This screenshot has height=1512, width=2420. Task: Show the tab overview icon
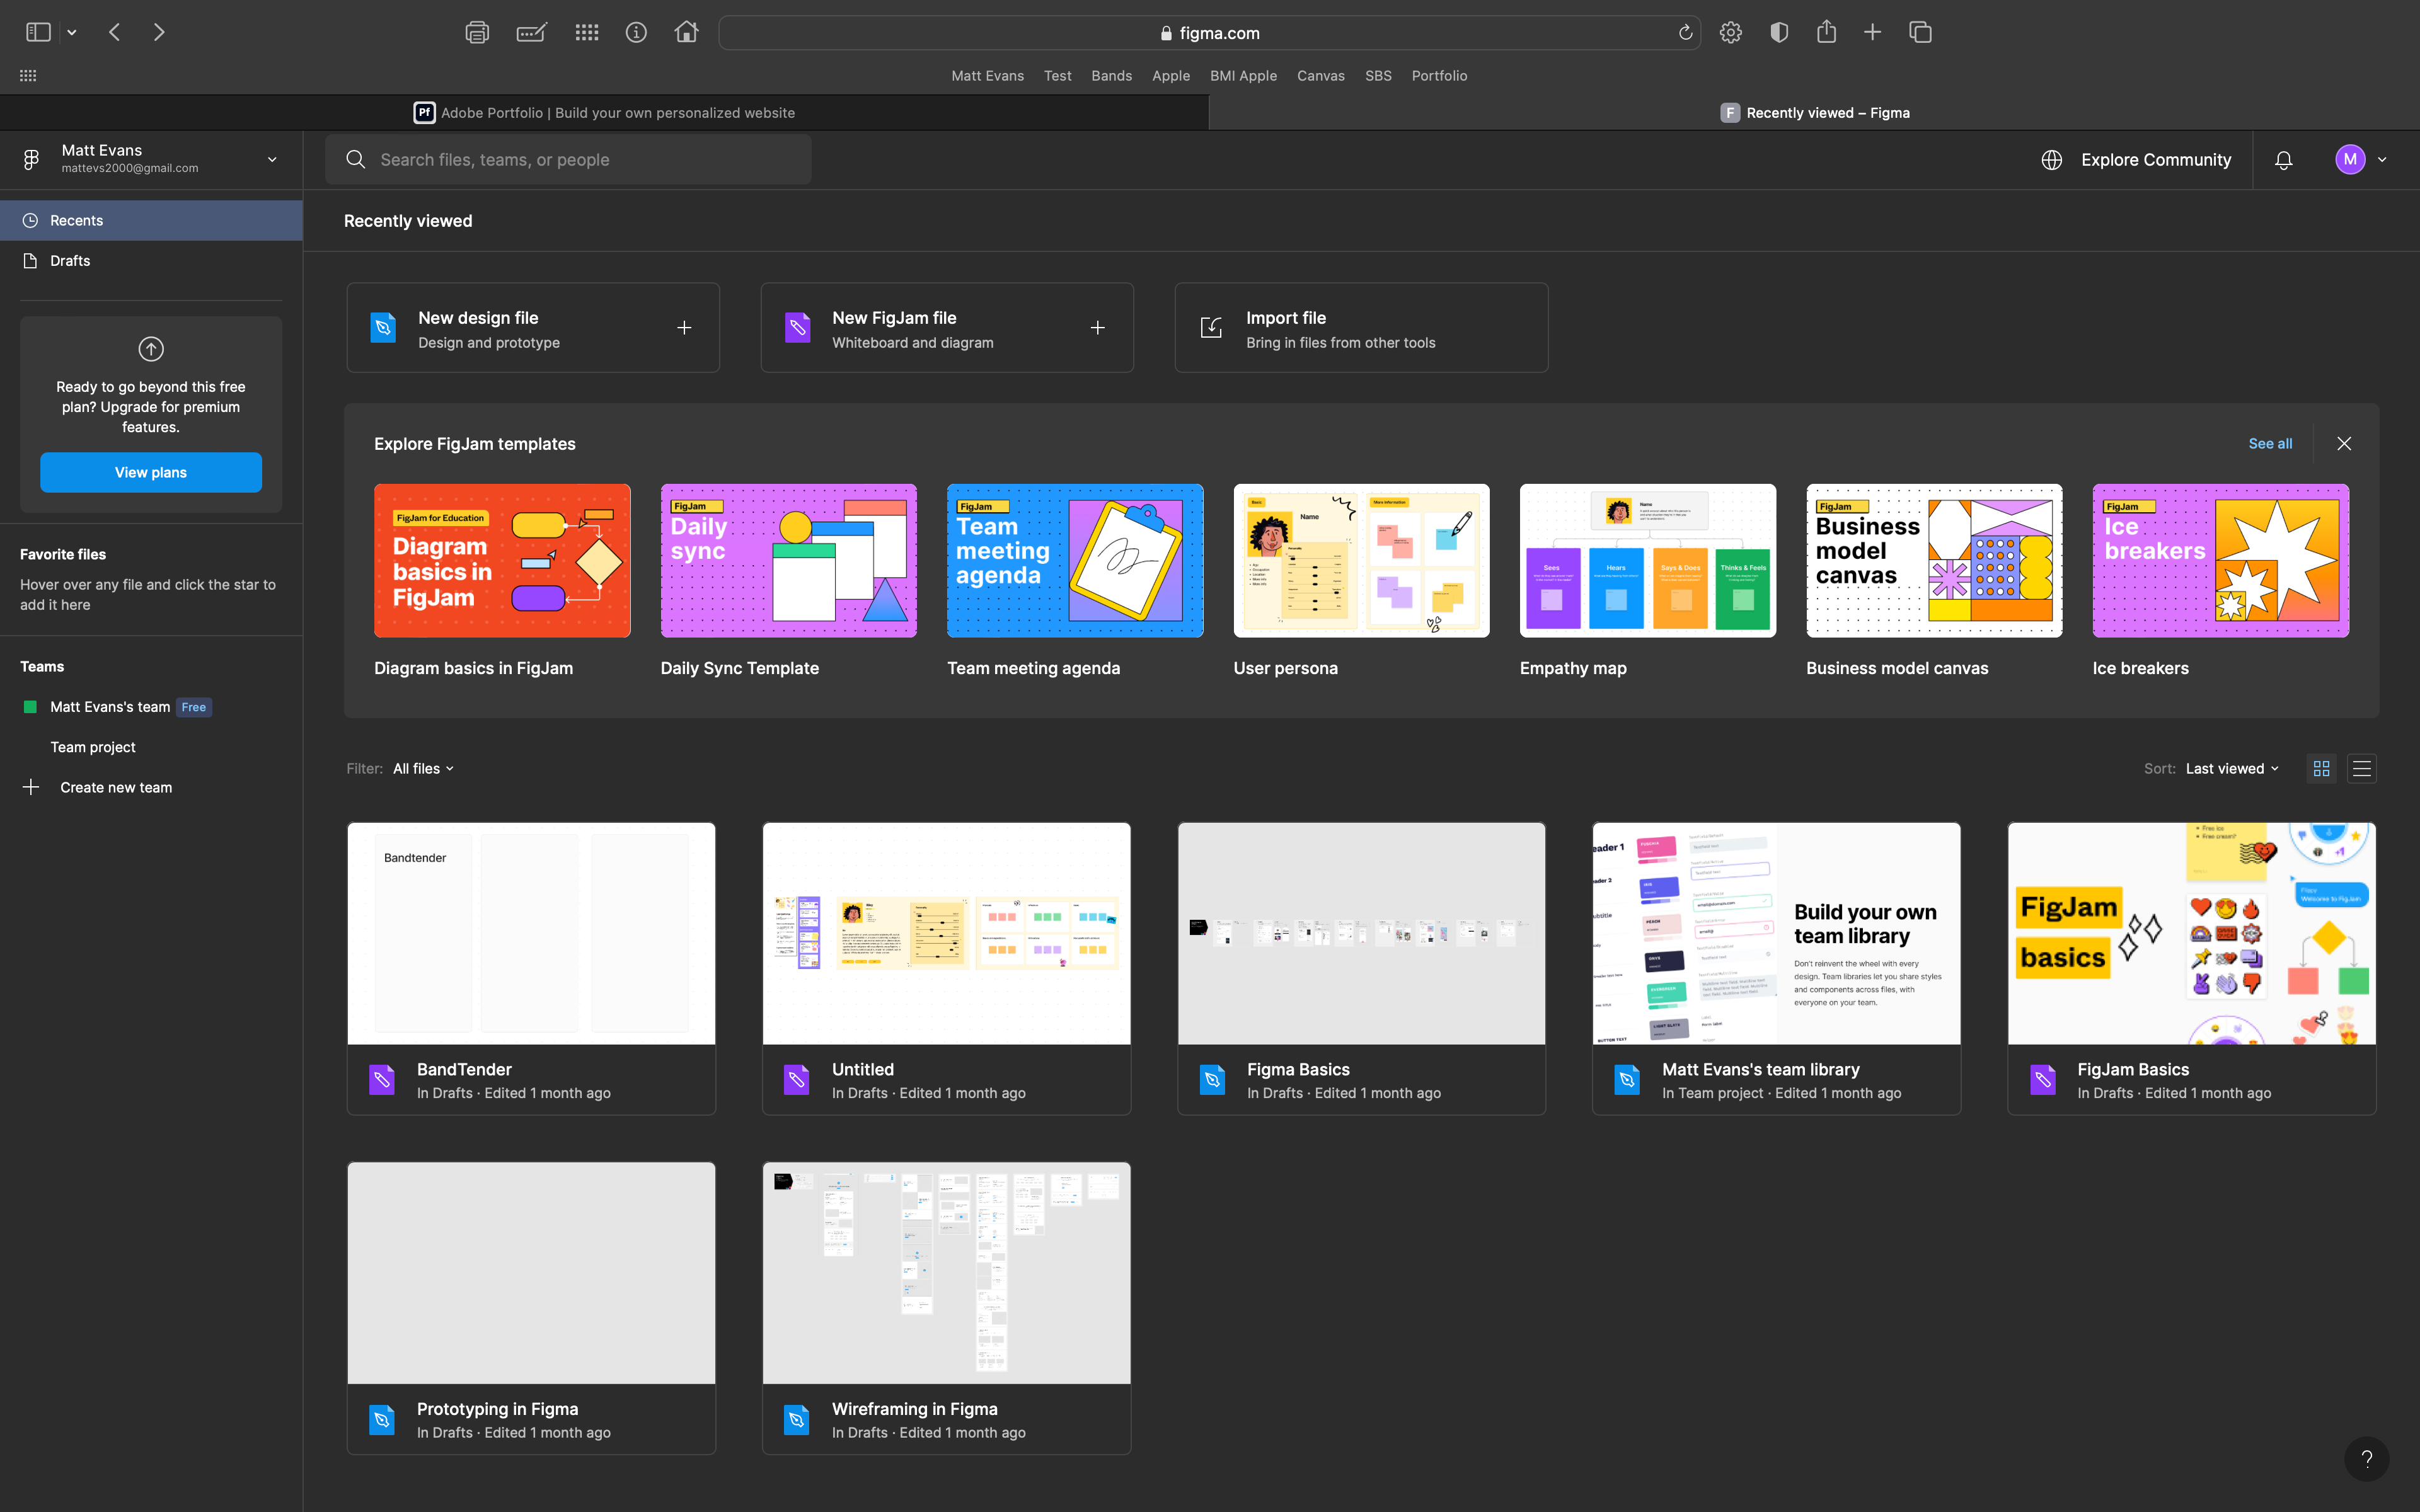(1920, 32)
